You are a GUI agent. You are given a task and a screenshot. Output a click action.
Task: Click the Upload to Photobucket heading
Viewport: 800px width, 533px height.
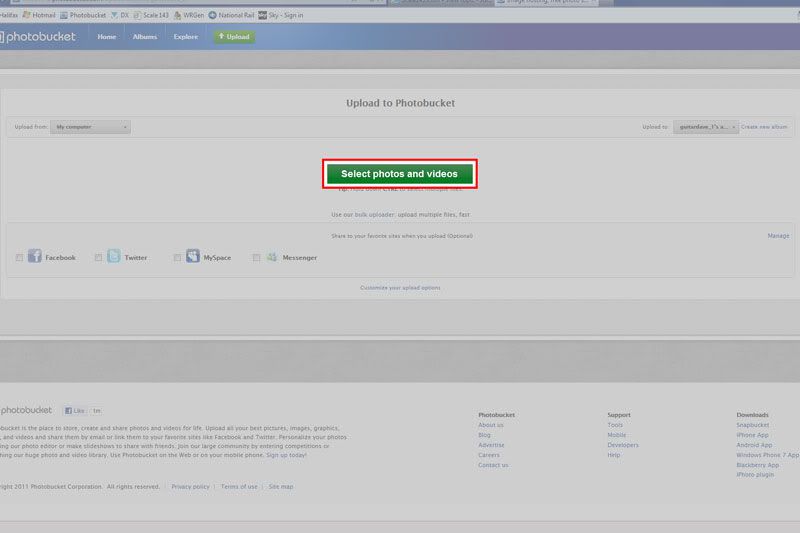click(401, 103)
